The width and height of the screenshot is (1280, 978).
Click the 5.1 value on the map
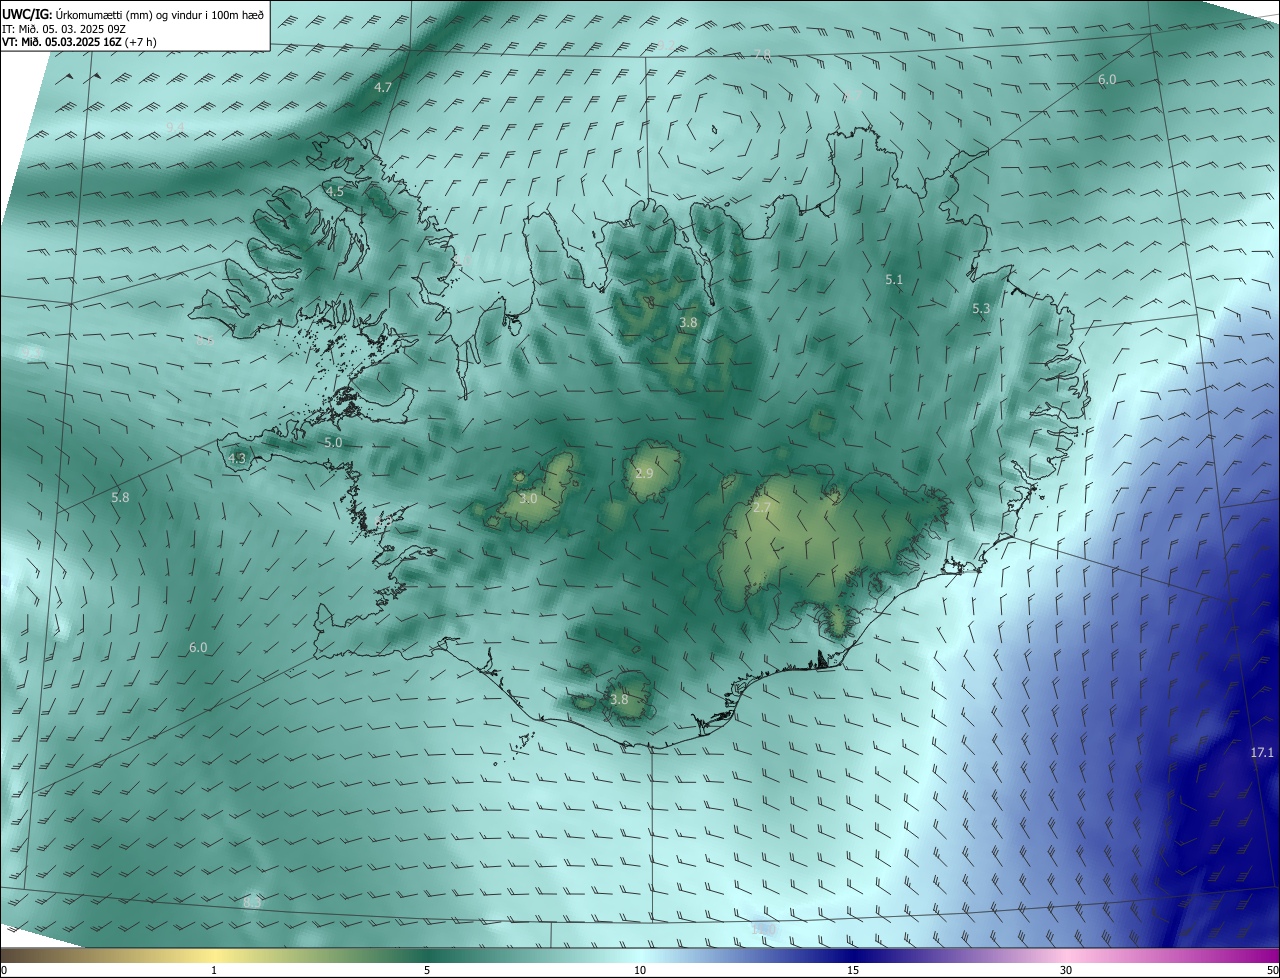click(x=894, y=280)
